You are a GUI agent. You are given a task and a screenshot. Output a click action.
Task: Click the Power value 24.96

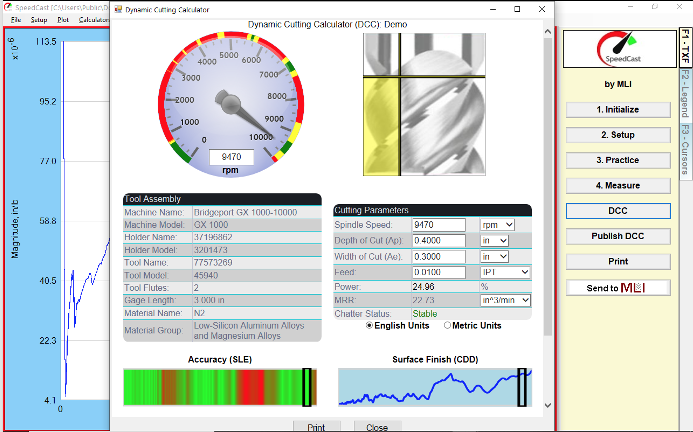coord(423,287)
